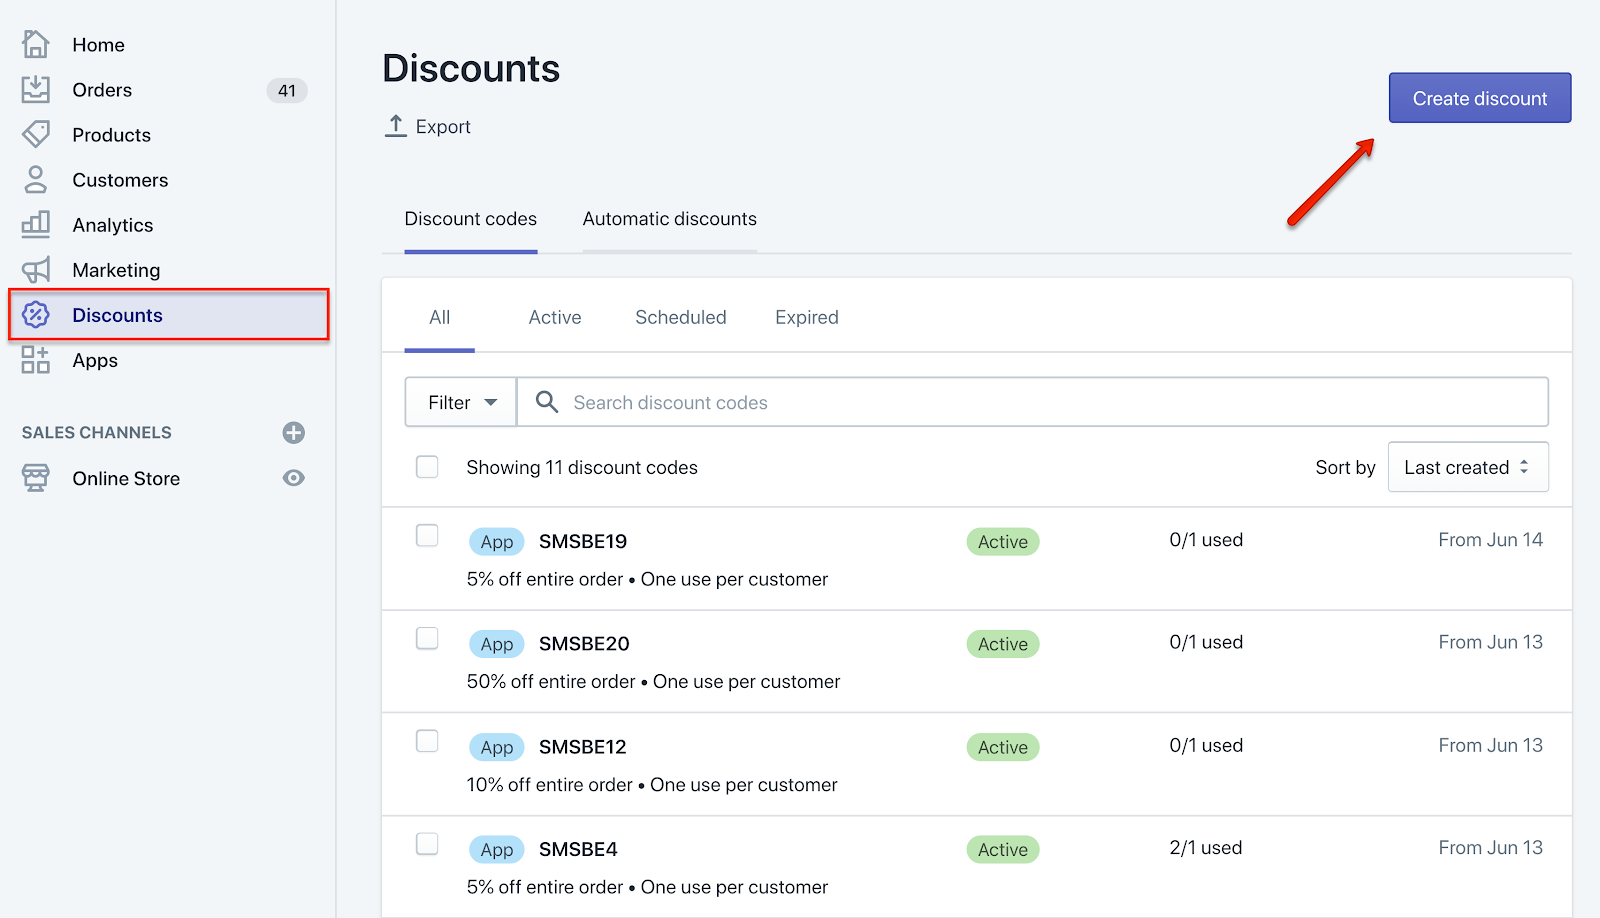Select the Analytics bar-chart icon
The width and height of the screenshot is (1600, 918).
click(x=35, y=224)
